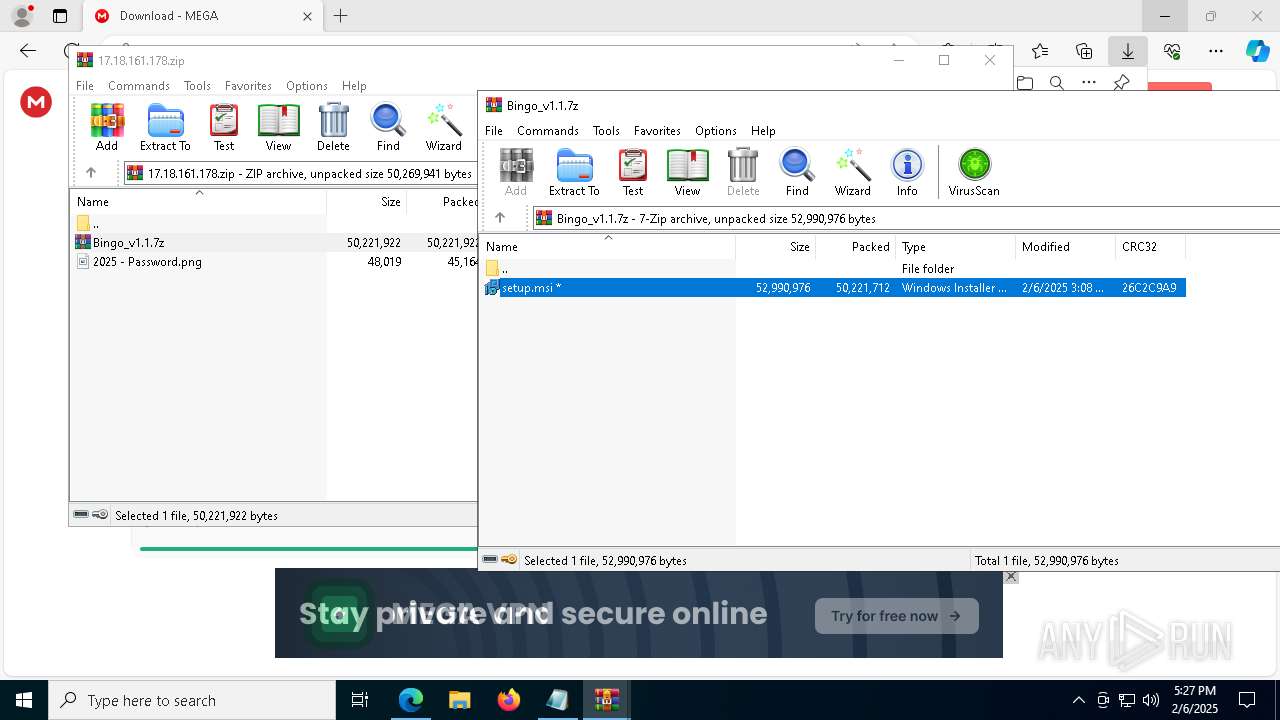1280x720 pixels.
Task: Click lock icon in Bingo_v1.1.7z status bar
Action: [x=509, y=560]
